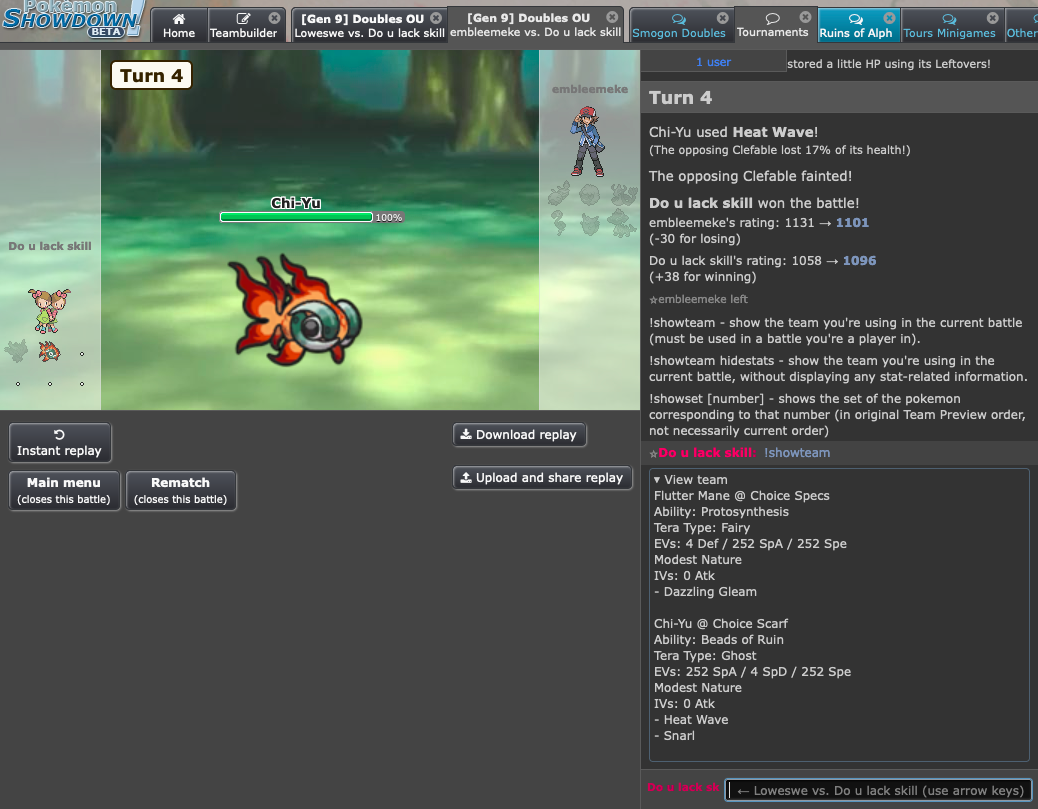This screenshot has width=1038, height=809.
Task: Click the Do u lack skill name label on battlefield
Action: pyautogui.click(x=50, y=246)
